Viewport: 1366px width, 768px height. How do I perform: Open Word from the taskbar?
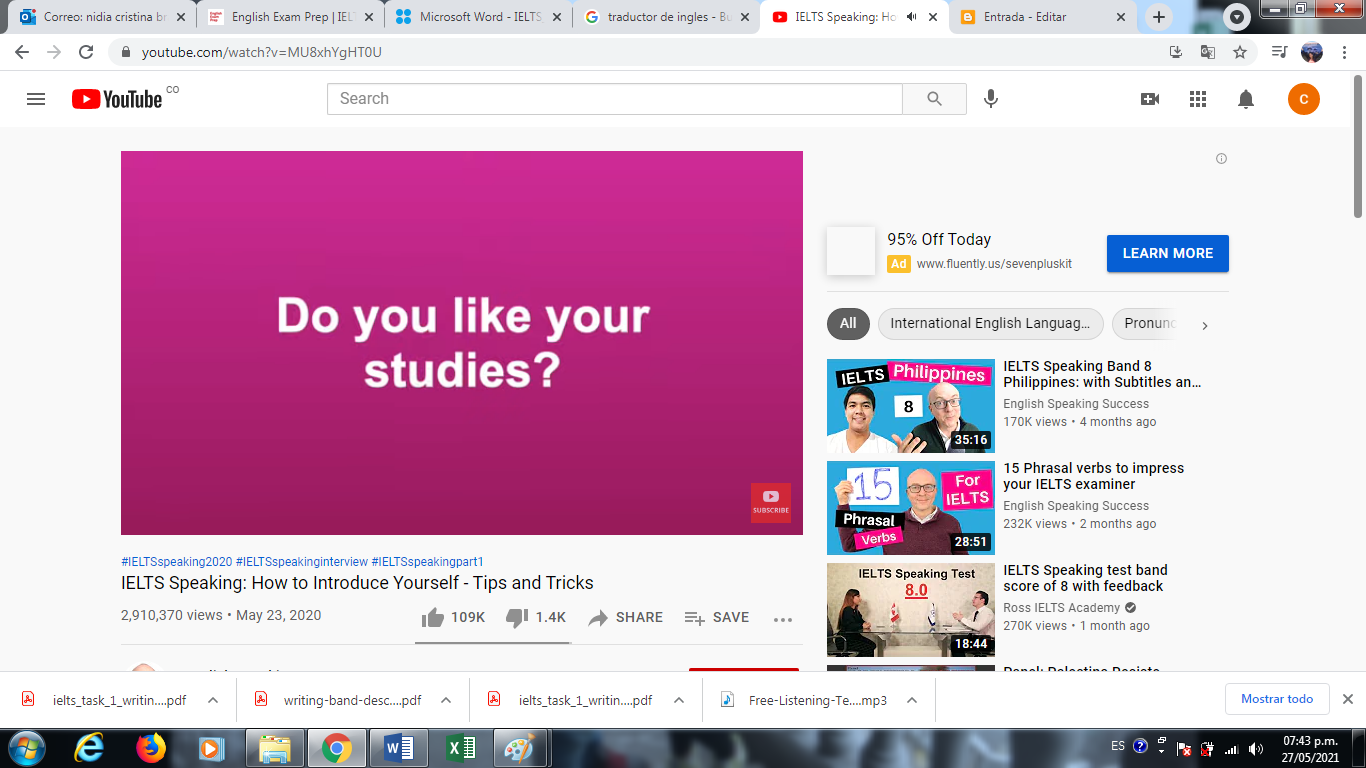click(398, 748)
